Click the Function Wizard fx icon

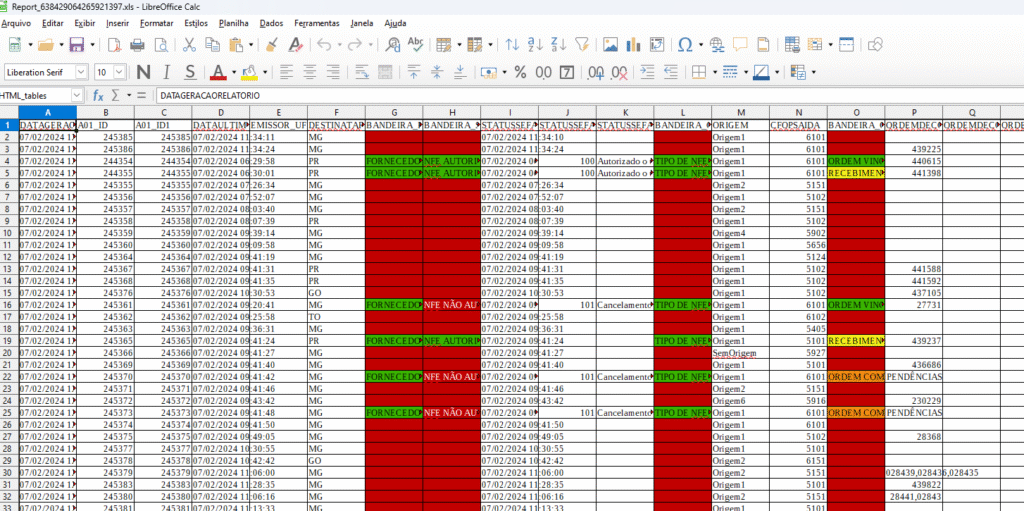tap(99, 94)
